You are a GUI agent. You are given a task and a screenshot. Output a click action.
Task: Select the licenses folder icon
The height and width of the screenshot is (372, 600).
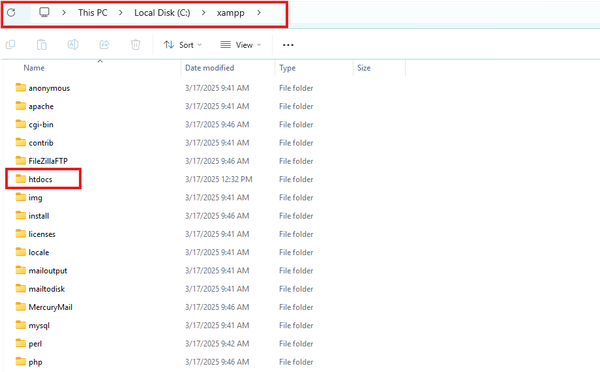pyautogui.click(x=21, y=234)
